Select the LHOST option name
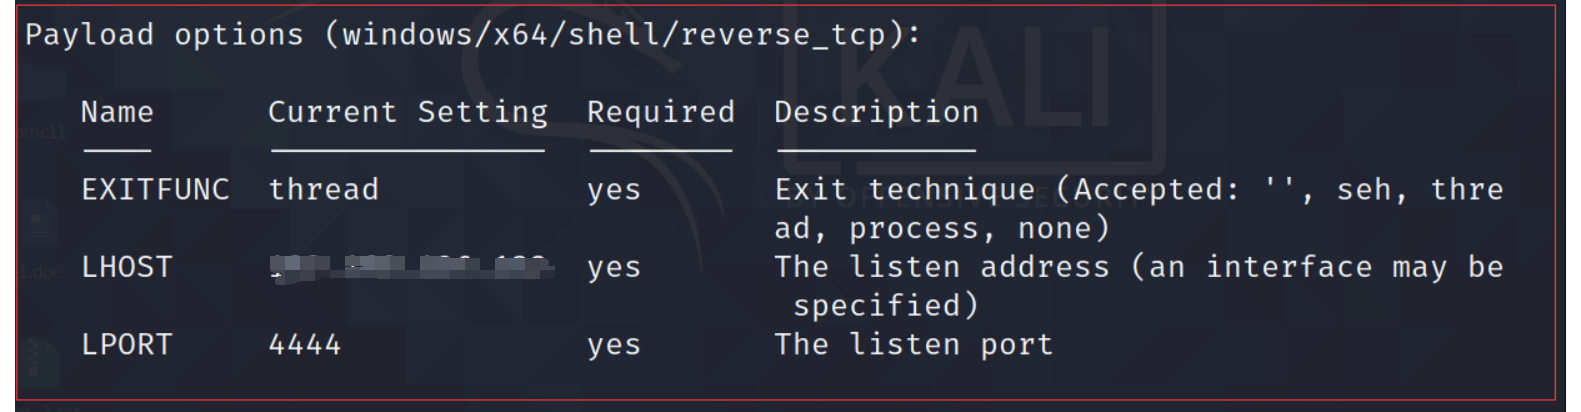1581x412 pixels. pyautogui.click(x=127, y=267)
